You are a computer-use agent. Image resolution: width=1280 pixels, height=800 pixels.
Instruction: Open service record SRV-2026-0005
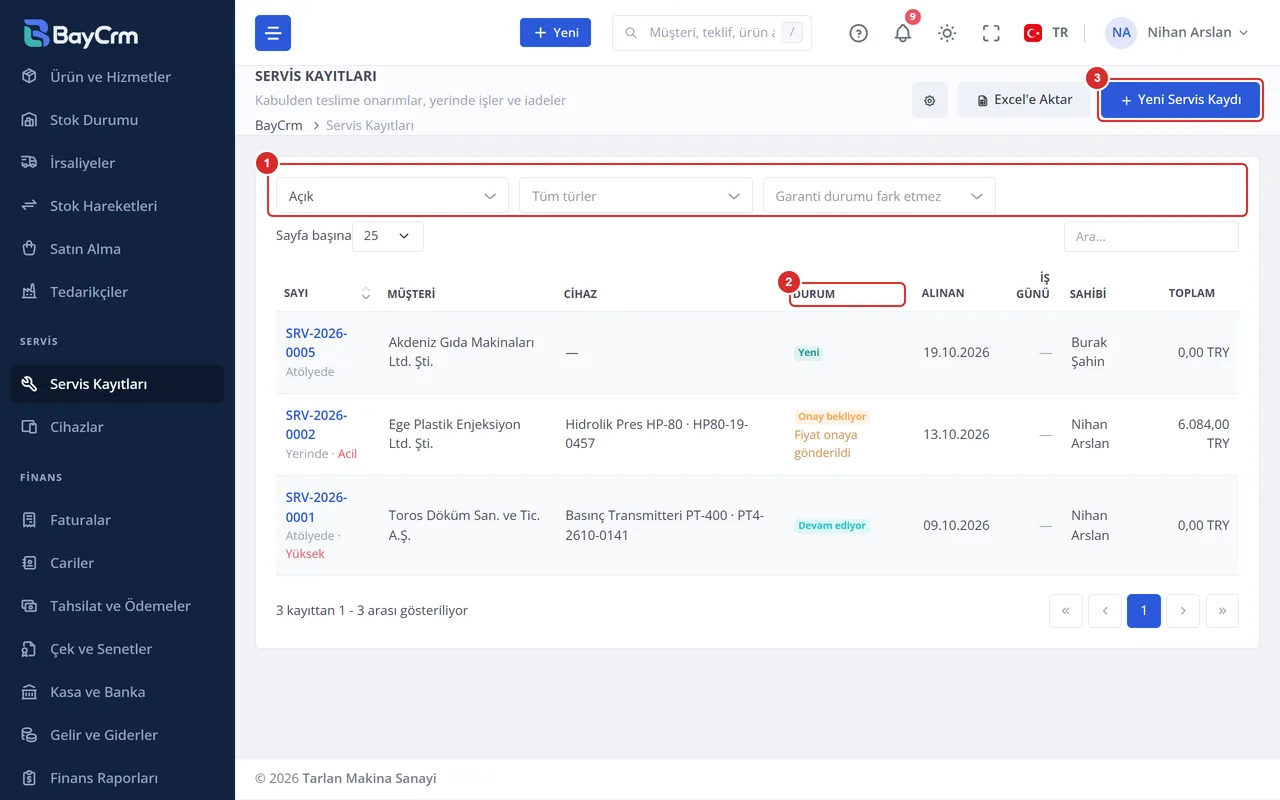tap(316, 343)
